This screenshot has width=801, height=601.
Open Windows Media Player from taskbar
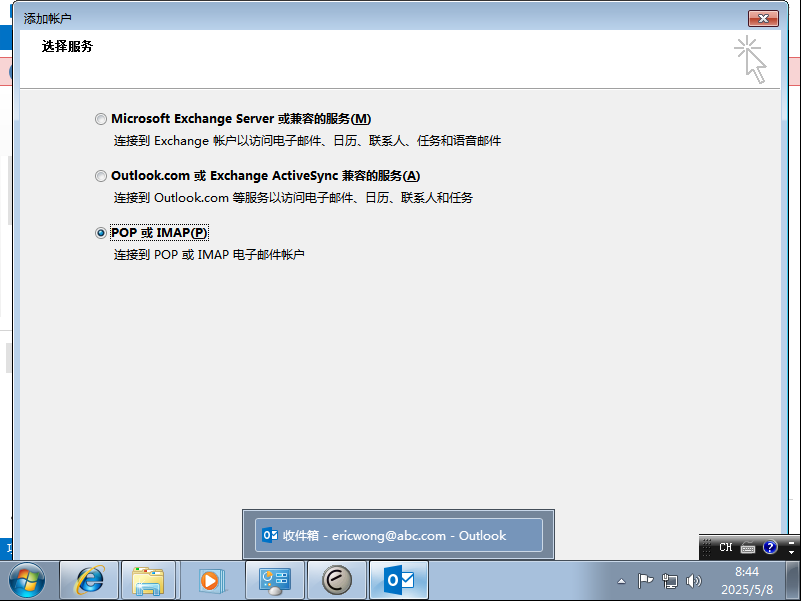(210, 581)
